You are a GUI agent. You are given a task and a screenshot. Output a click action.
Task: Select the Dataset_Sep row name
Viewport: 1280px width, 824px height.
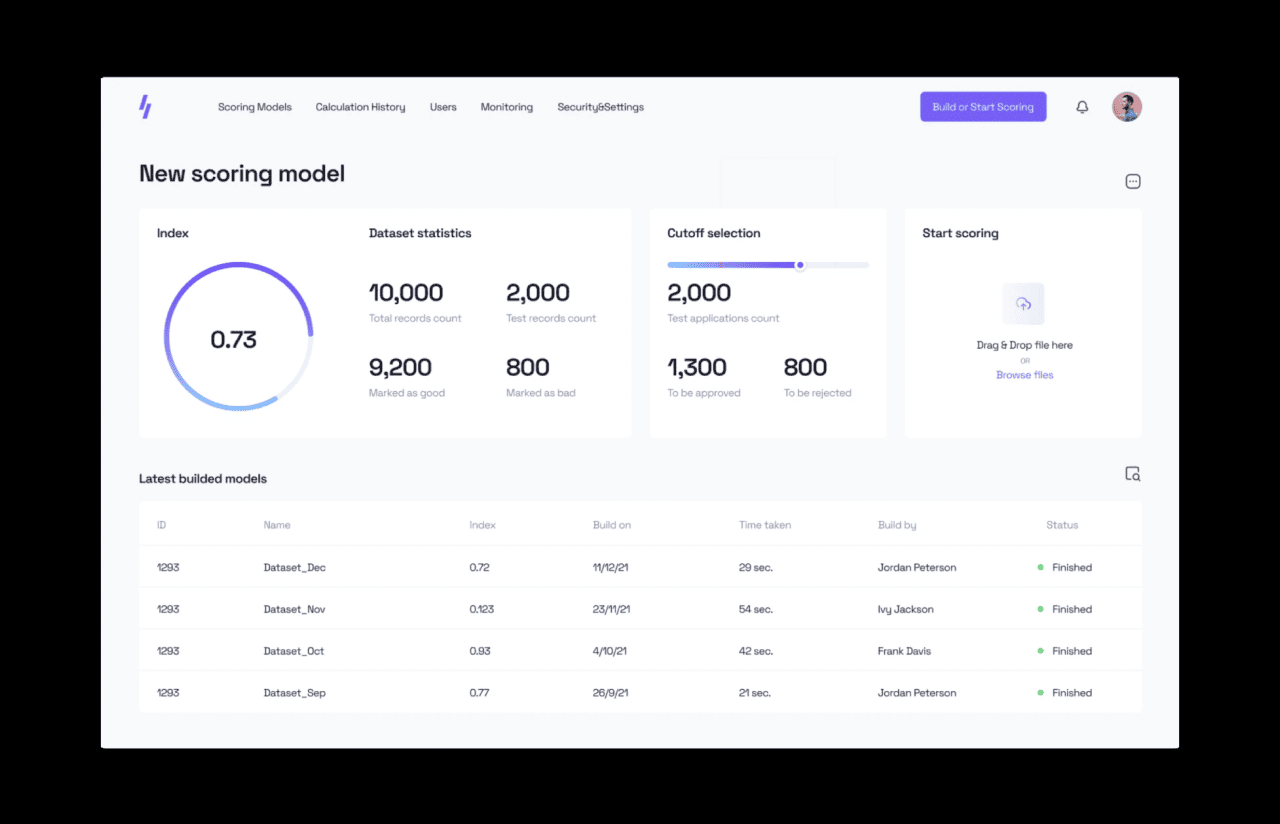[x=295, y=693]
